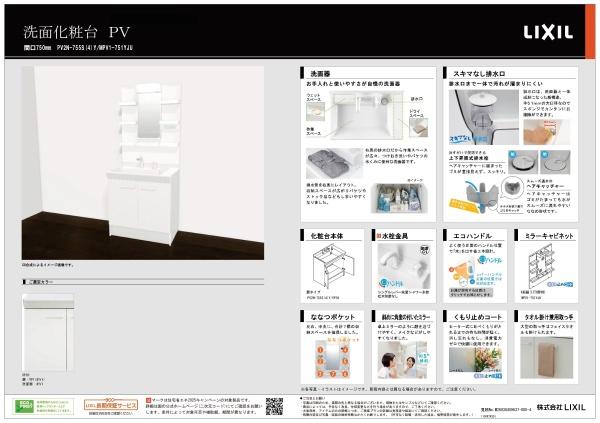Open the seven pockets numbered diagram
This screenshot has height=423, width=600.
point(333,358)
